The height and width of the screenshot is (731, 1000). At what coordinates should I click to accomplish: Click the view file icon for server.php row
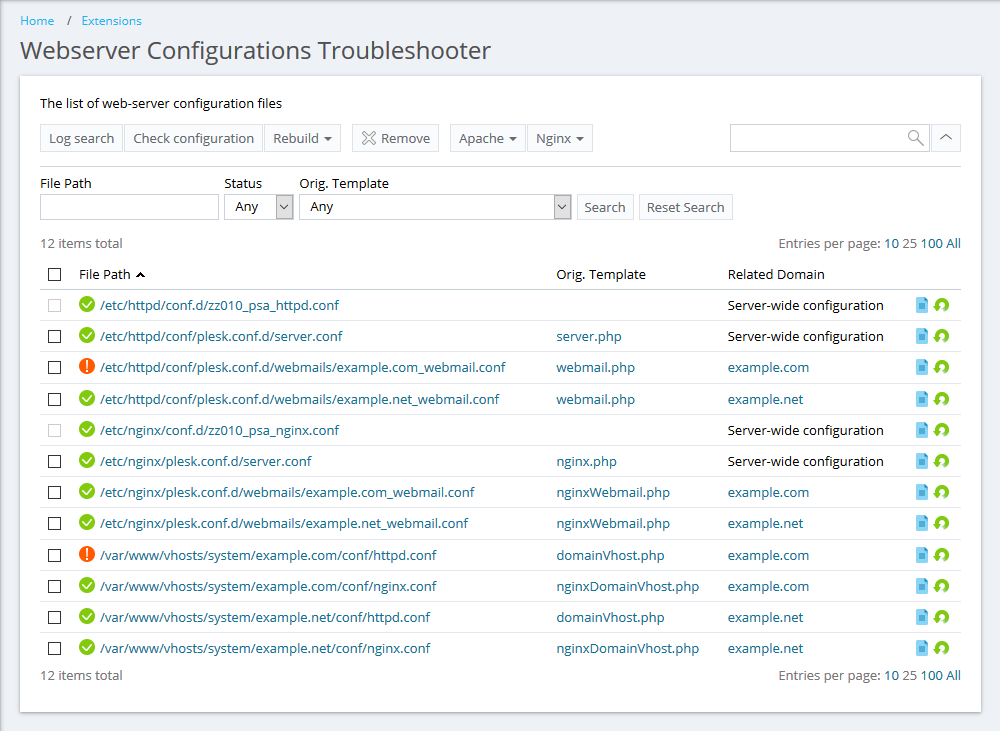pyautogui.click(x=922, y=337)
